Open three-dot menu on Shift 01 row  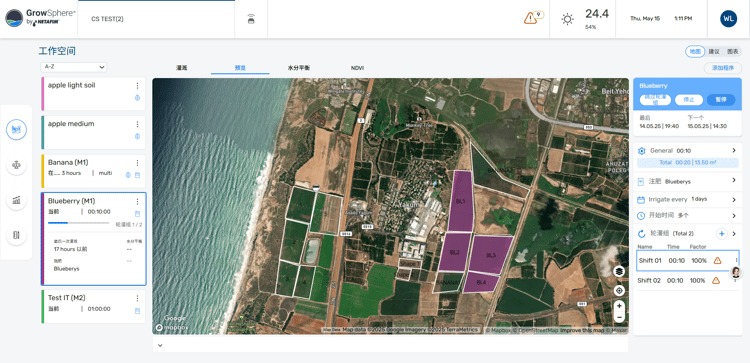pos(736,261)
